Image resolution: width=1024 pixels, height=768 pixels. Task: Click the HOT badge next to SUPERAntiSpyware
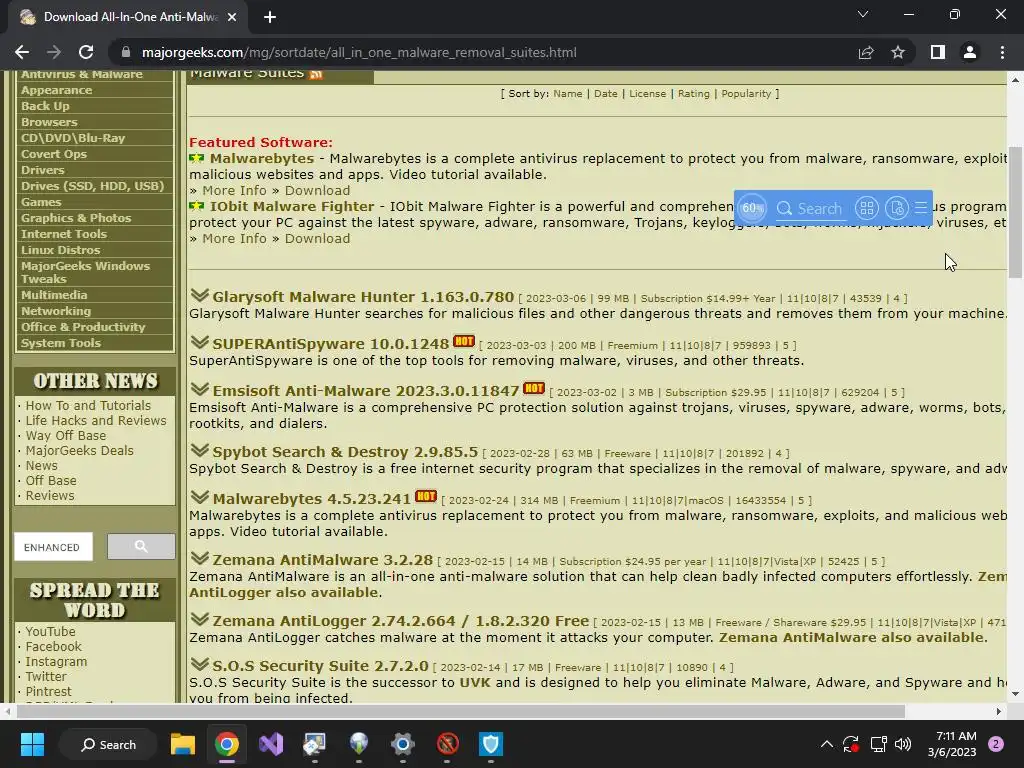(x=464, y=341)
